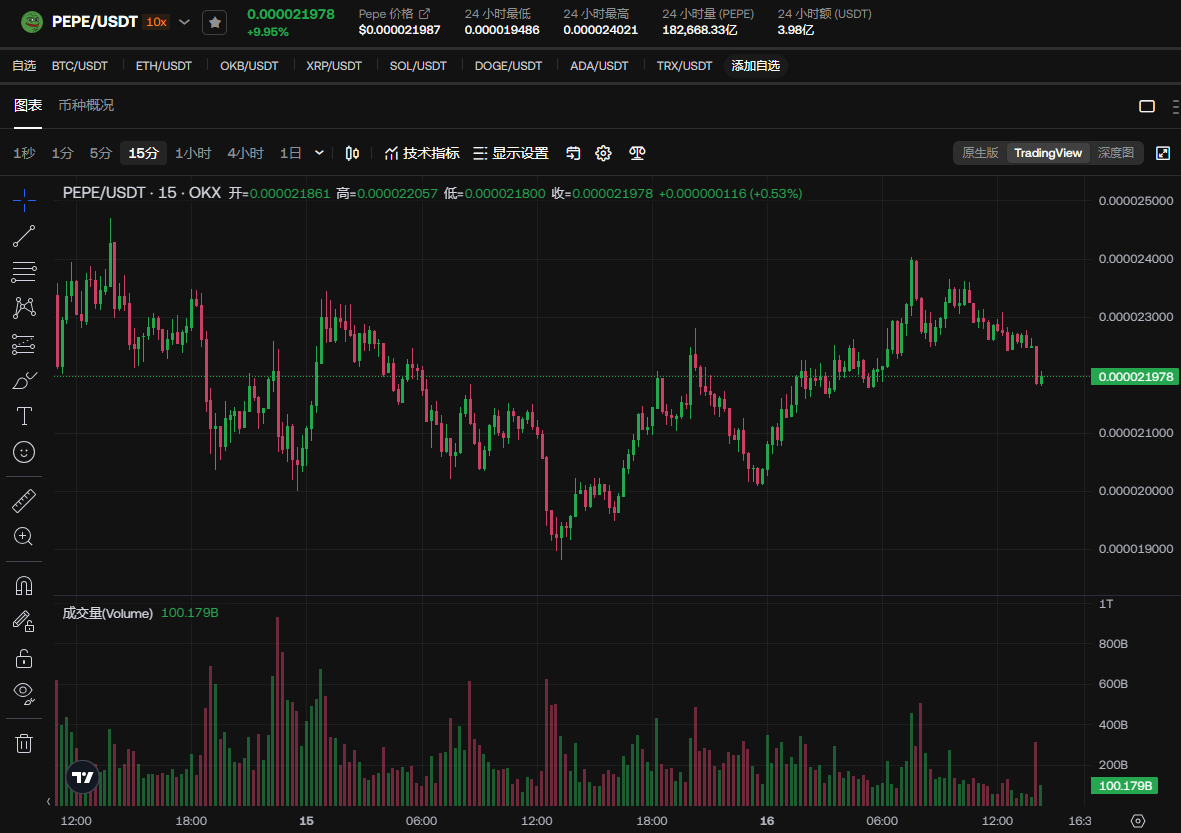Delete all drawings with trash icon
The image size is (1181, 833).
24,742
